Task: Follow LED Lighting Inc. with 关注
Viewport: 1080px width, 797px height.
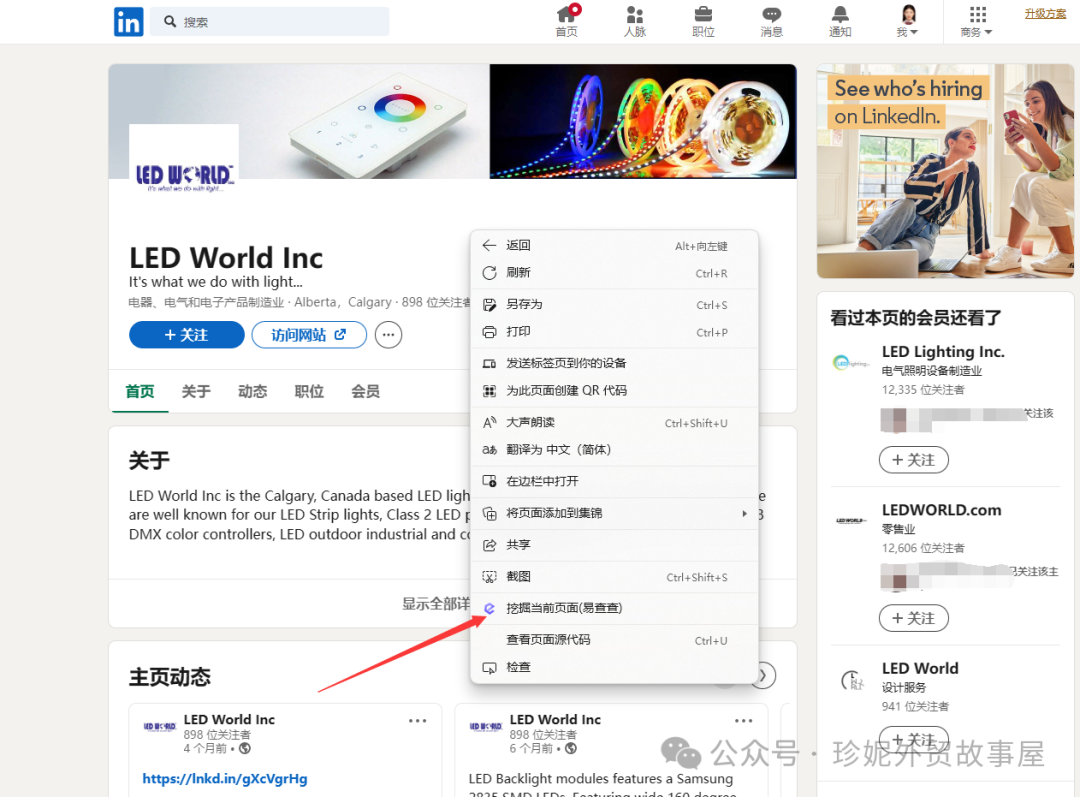Action: (x=914, y=460)
